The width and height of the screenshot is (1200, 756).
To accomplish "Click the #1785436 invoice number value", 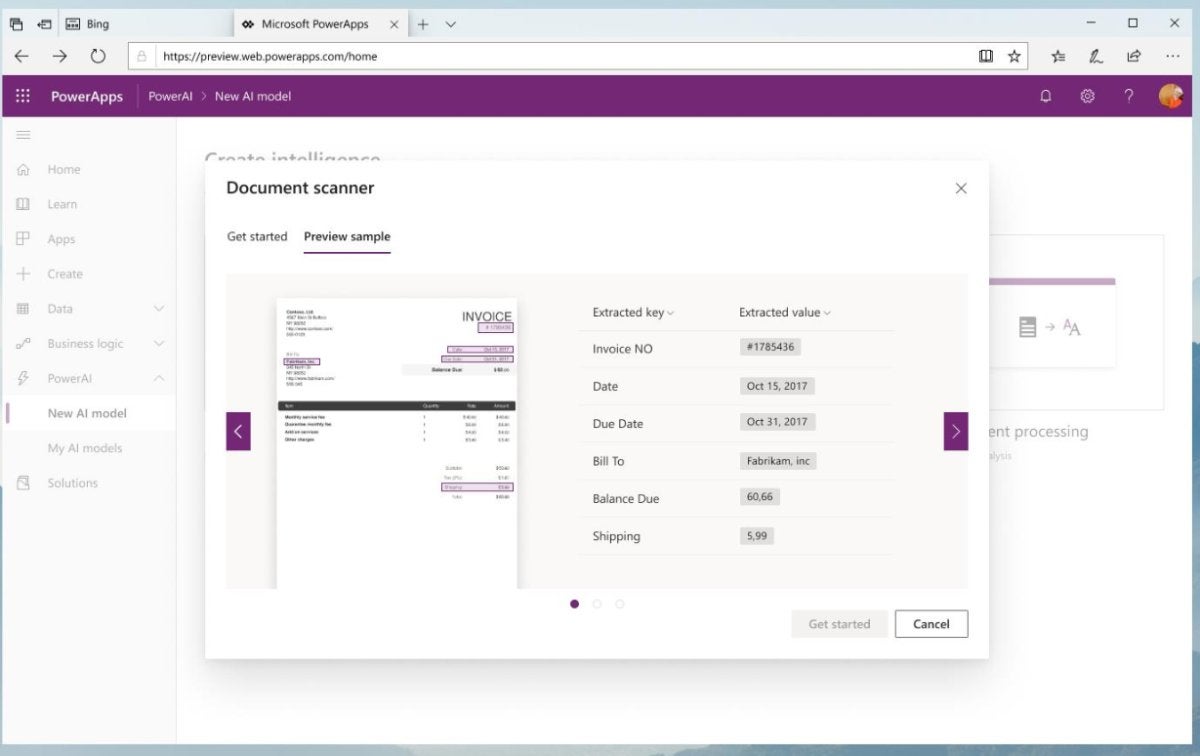I will [x=770, y=347].
